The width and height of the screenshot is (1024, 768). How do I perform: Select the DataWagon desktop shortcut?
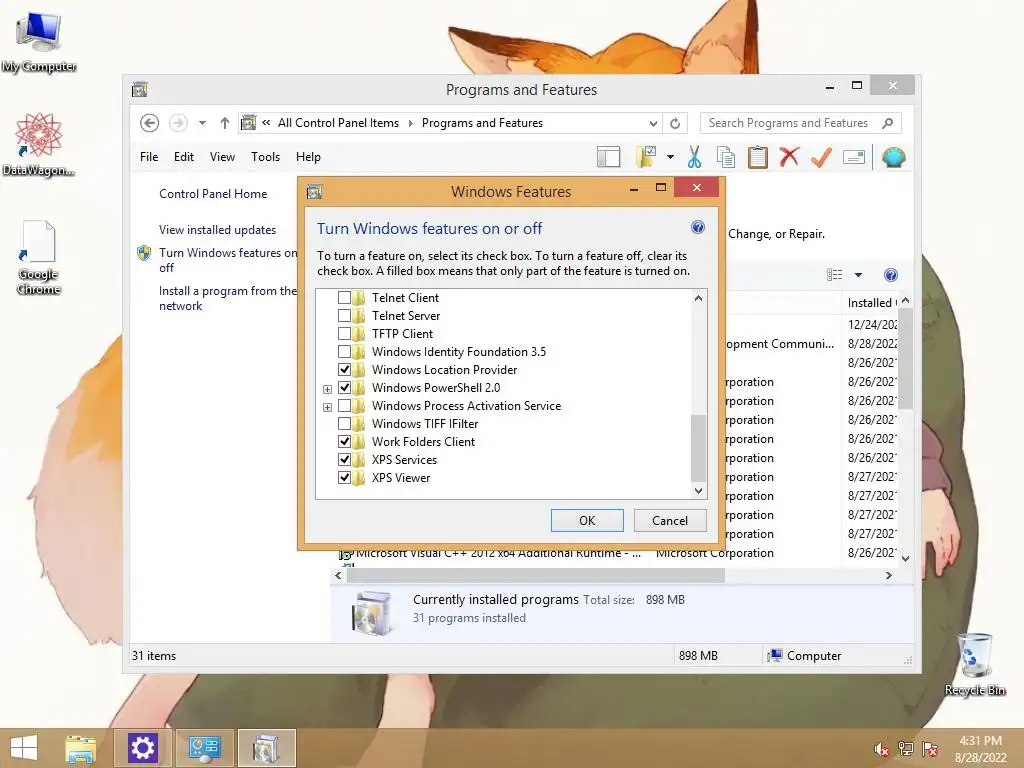[x=39, y=144]
